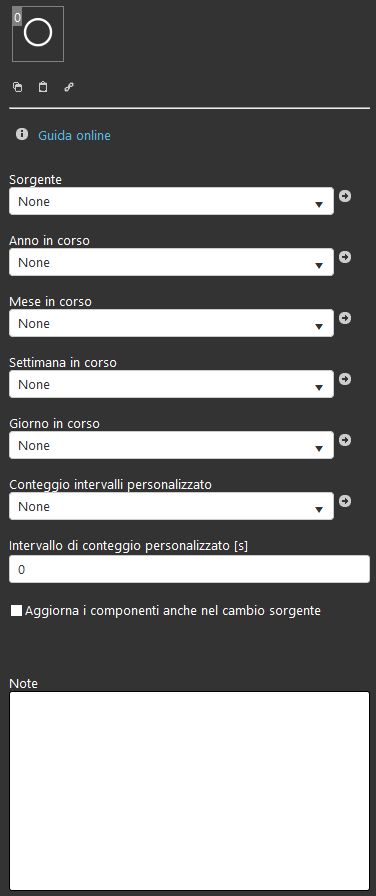Open the Giorno in corso dropdown
The image size is (376, 896).
click(171, 445)
